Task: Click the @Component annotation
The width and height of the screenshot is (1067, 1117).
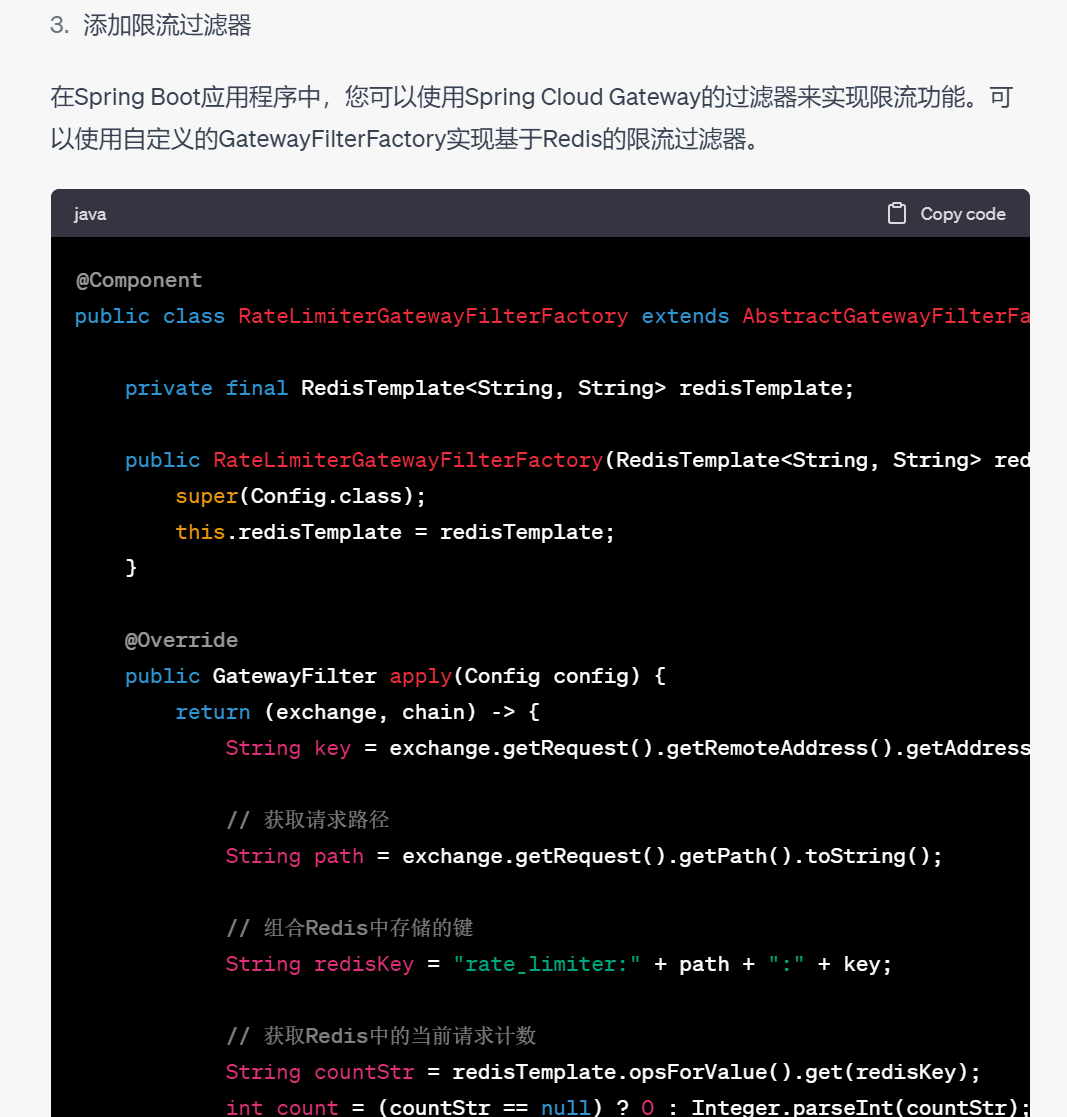Action: coord(139,280)
